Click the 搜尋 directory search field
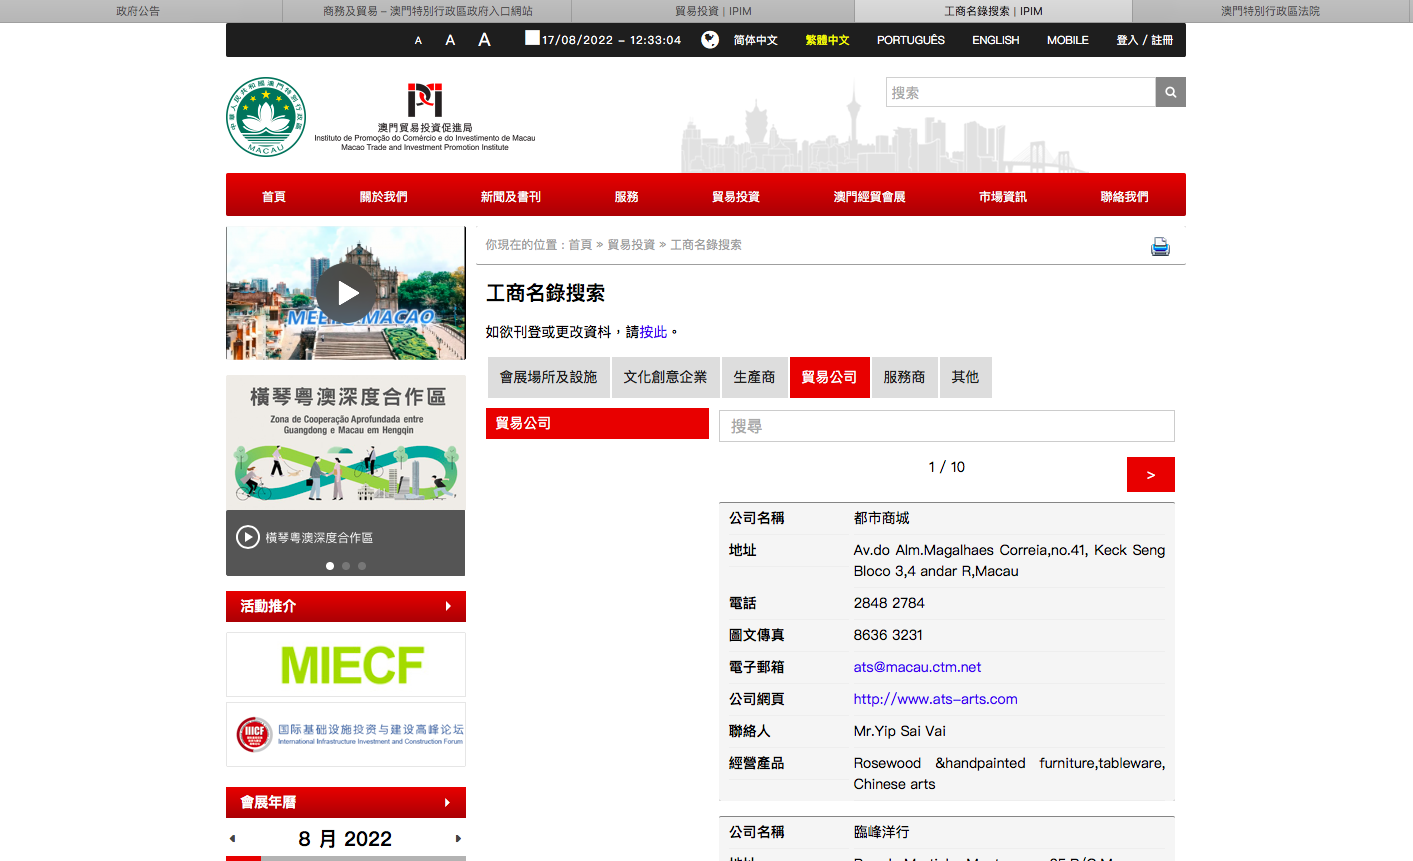Viewport: 1413px width, 861px height. (x=946, y=426)
